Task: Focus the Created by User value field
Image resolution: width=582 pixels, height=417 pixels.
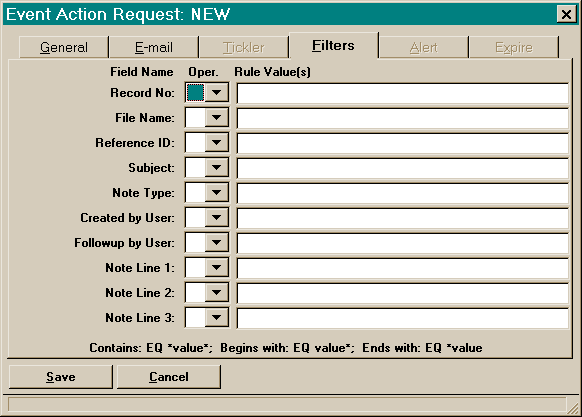Action: [403, 218]
